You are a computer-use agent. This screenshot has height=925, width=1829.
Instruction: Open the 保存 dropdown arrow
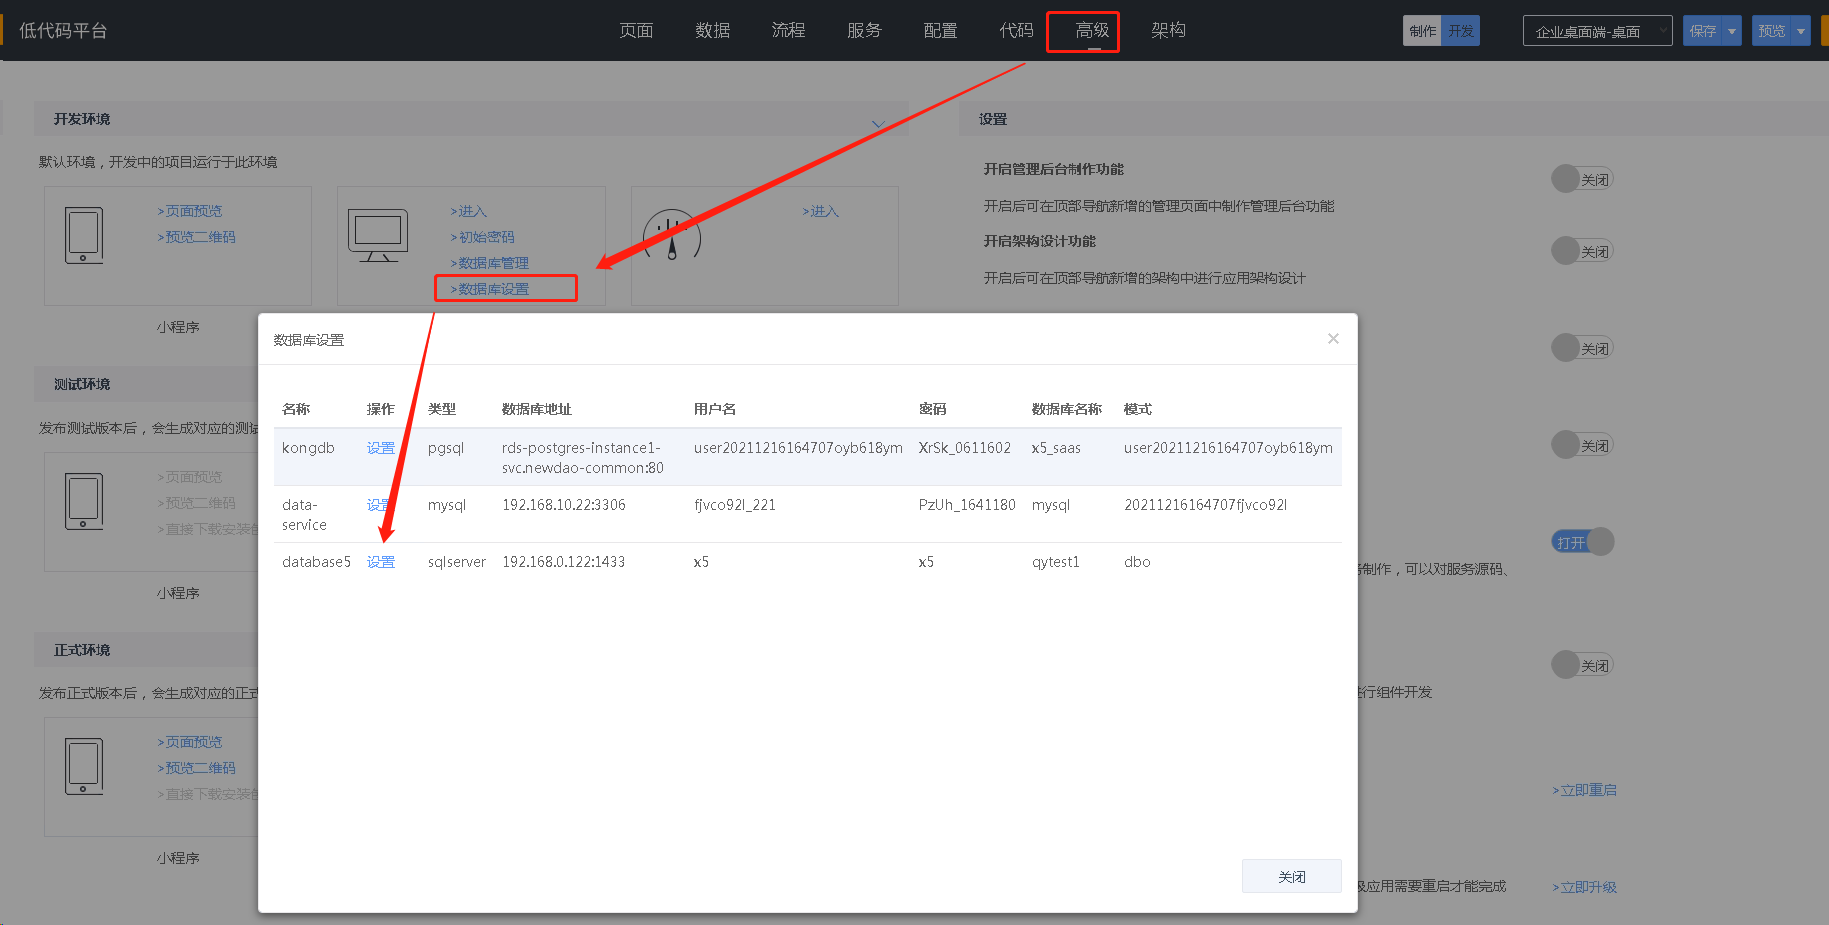pos(1732,31)
